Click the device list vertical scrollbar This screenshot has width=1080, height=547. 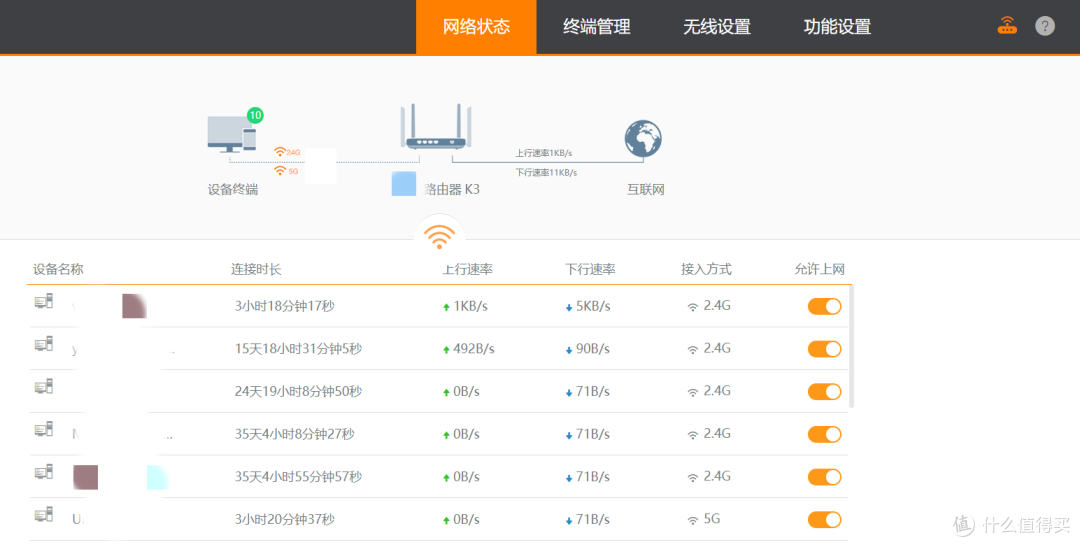coord(851,347)
